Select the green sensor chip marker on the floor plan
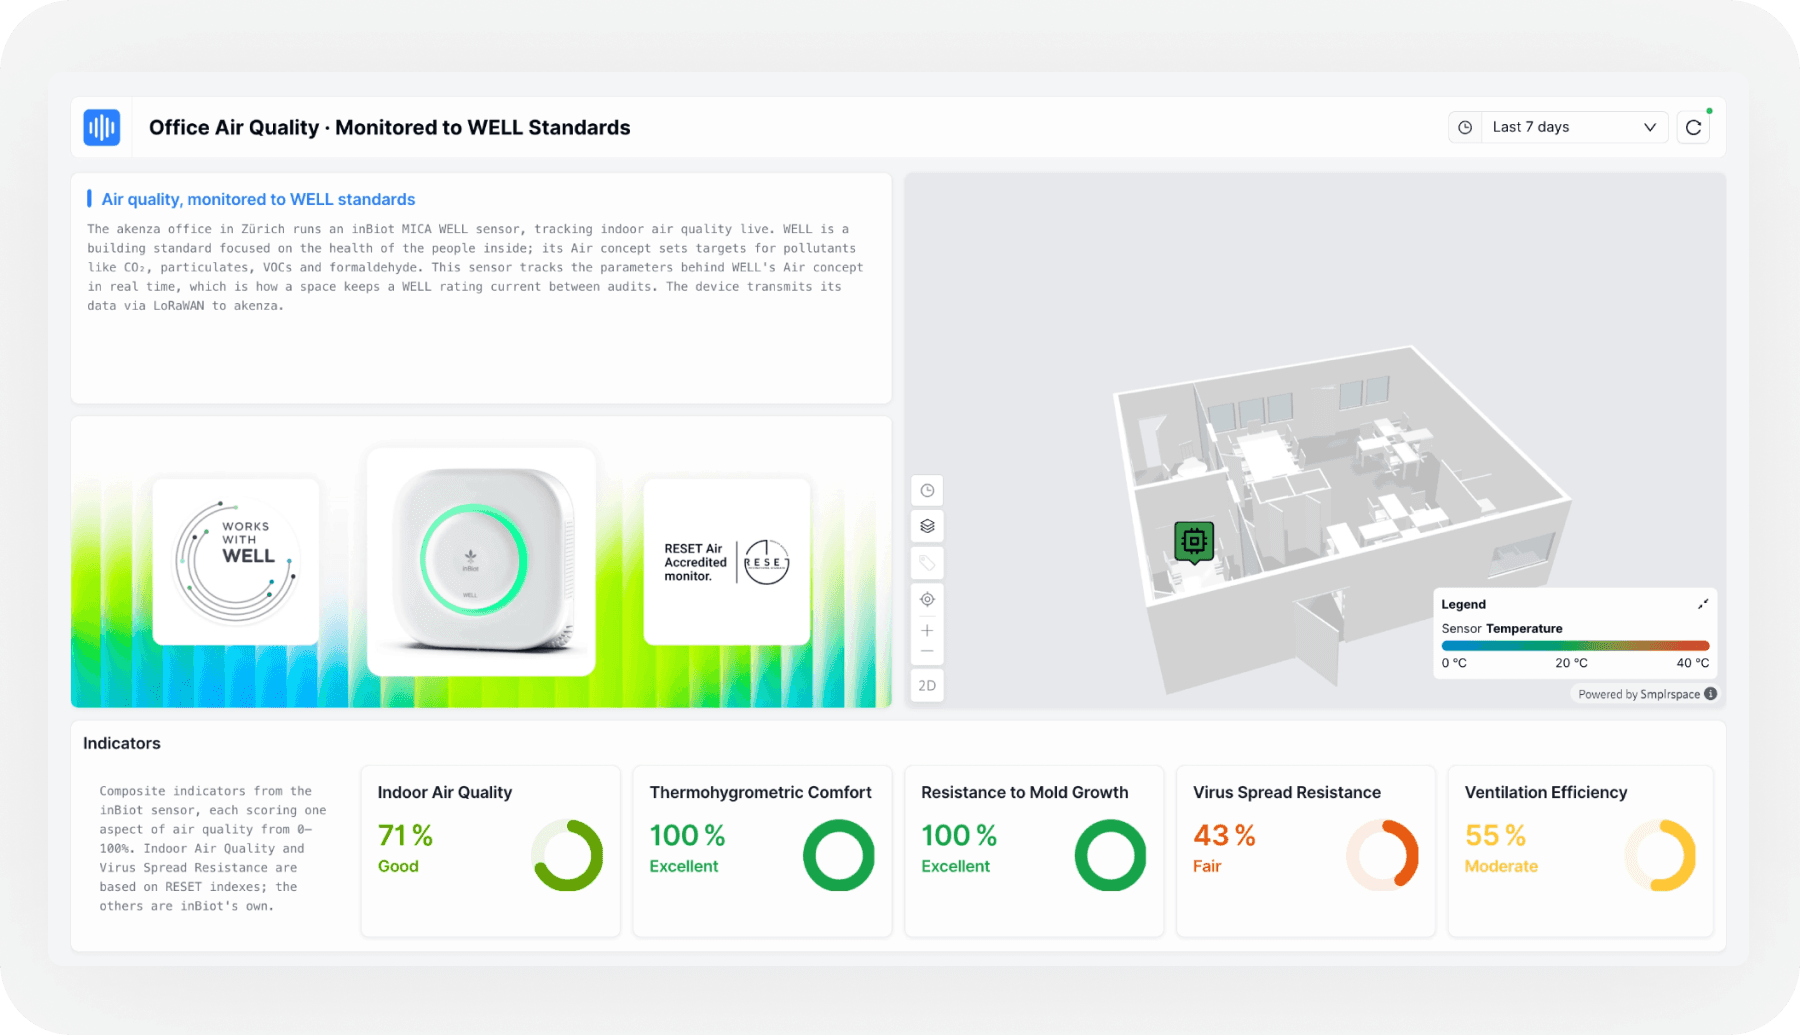 1193,542
